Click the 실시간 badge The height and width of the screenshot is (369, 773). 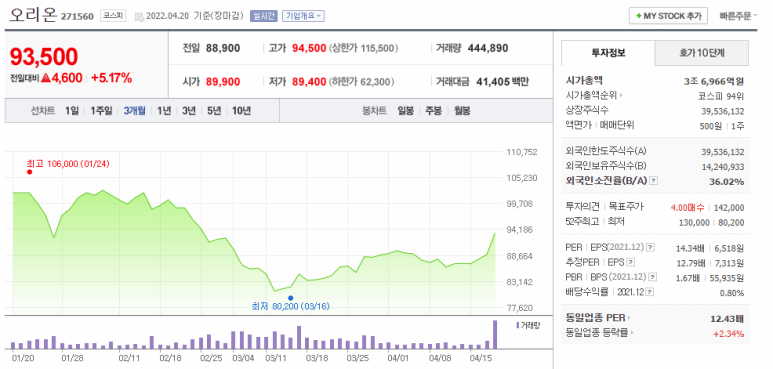coord(263,16)
